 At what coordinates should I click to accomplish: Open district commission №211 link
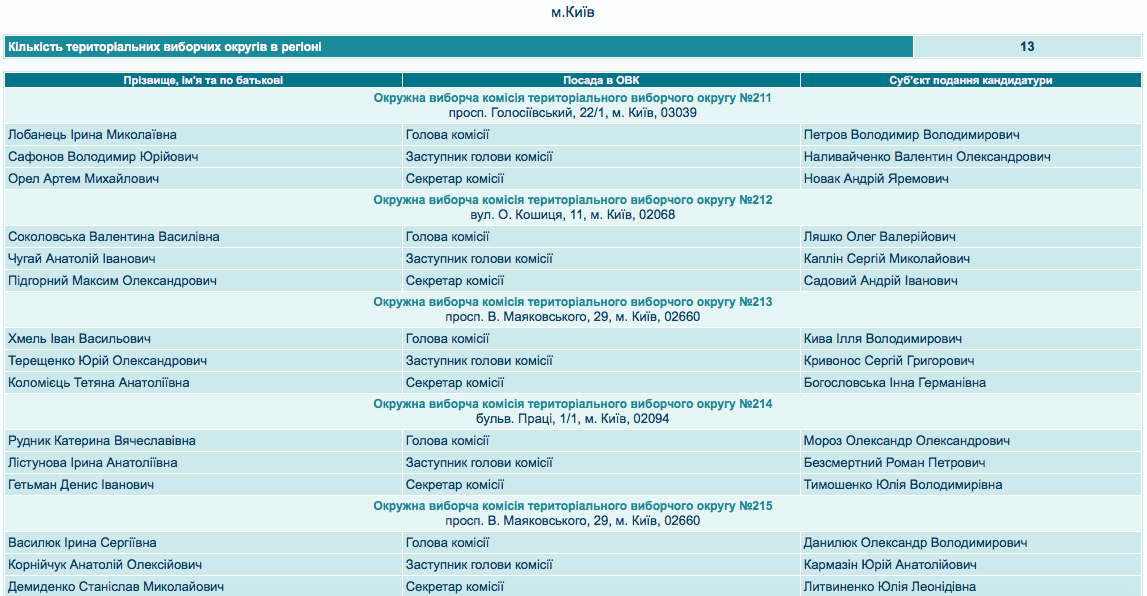click(x=572, y=98)
